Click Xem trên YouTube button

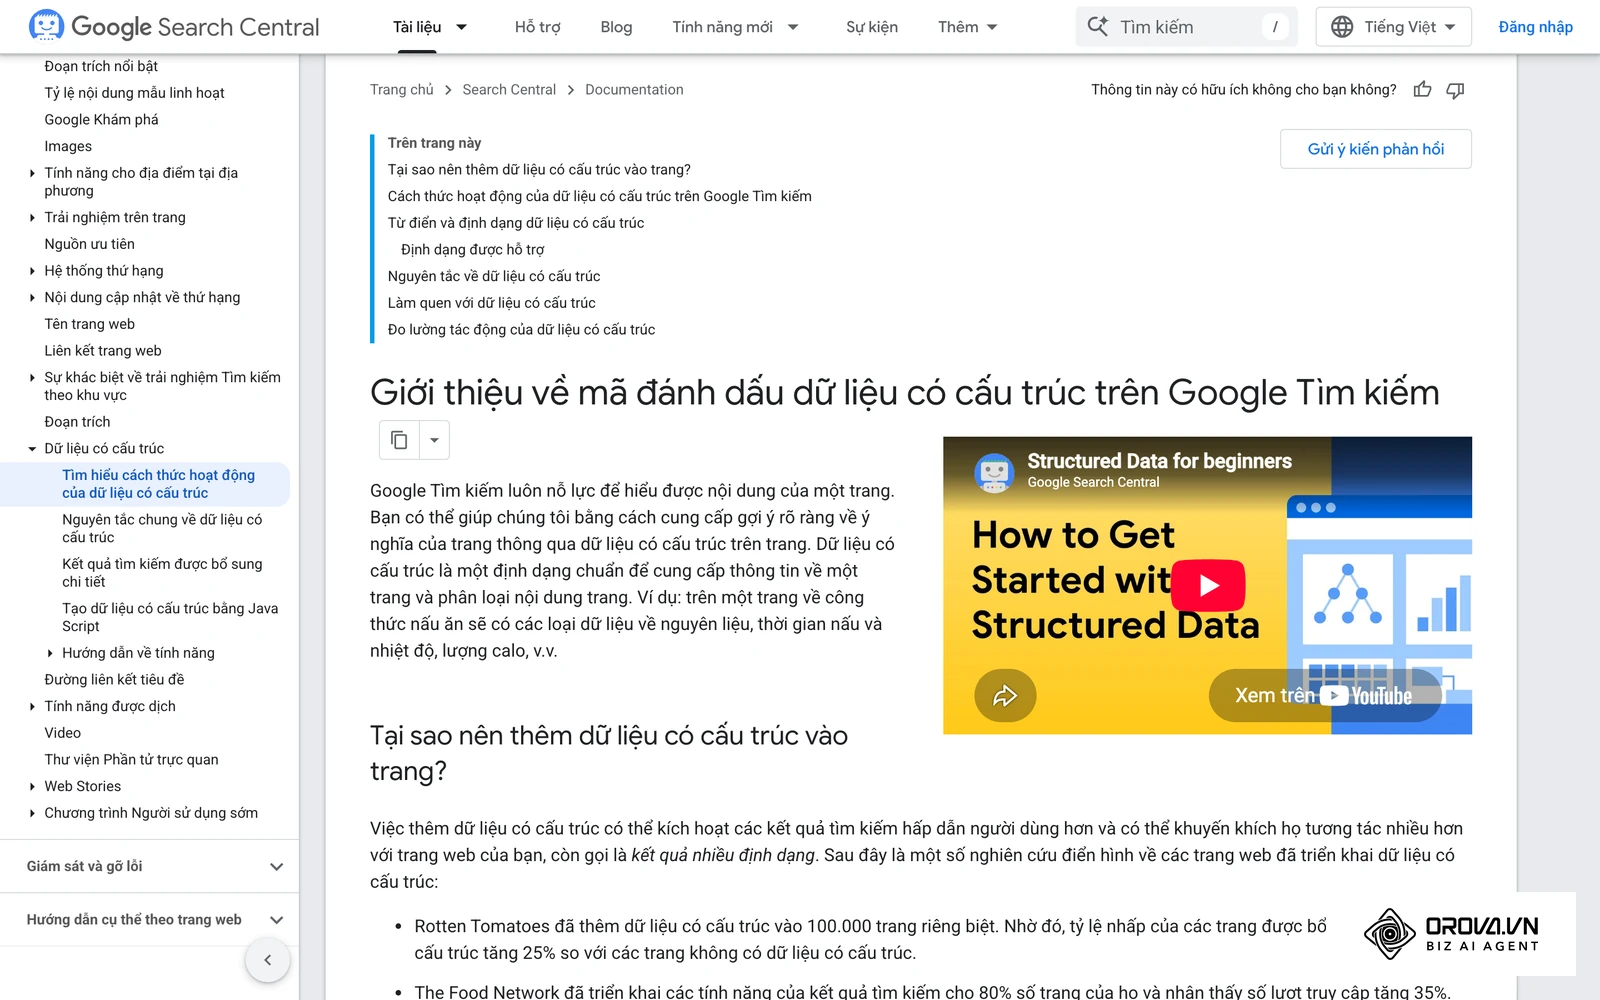pos(1324,695)
